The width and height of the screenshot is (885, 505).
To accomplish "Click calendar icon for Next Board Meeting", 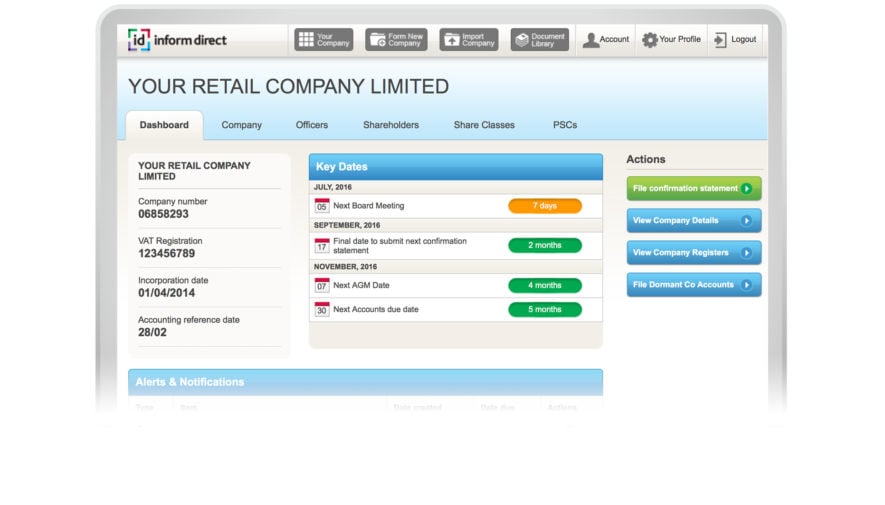I will (322, 205).
